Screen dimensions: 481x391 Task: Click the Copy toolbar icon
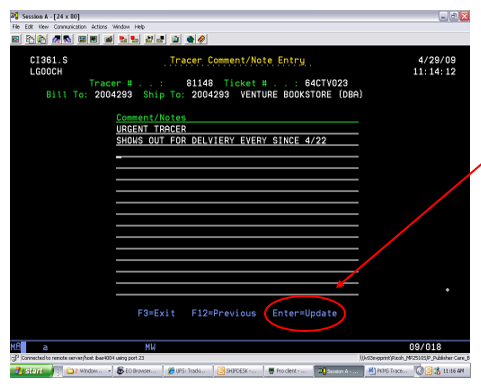pyautogui.click(x=30, y=39)
